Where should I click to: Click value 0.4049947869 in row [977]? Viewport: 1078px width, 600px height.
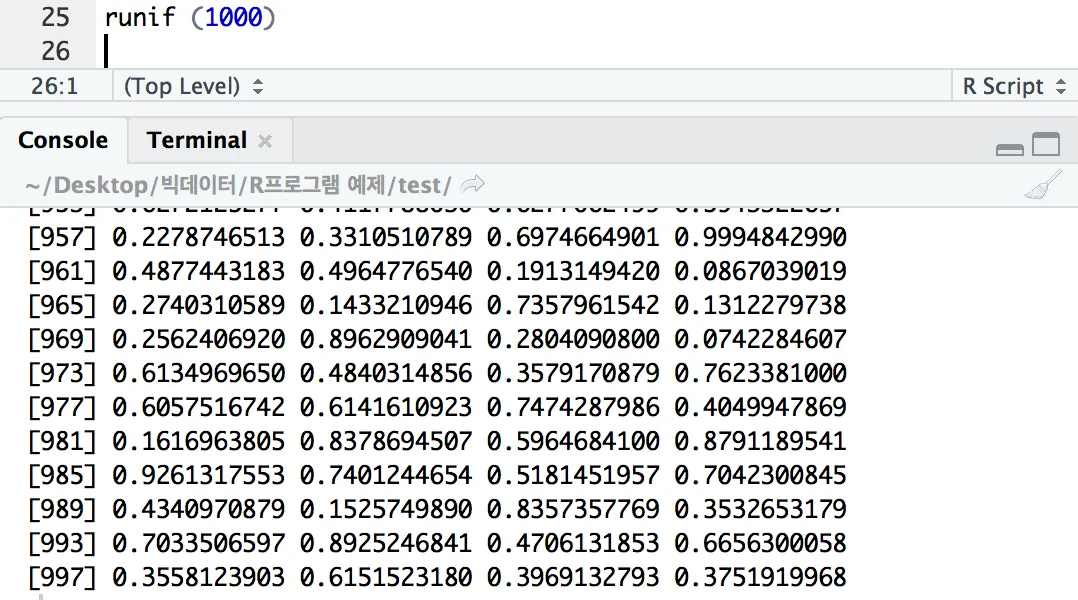[760, 407]
